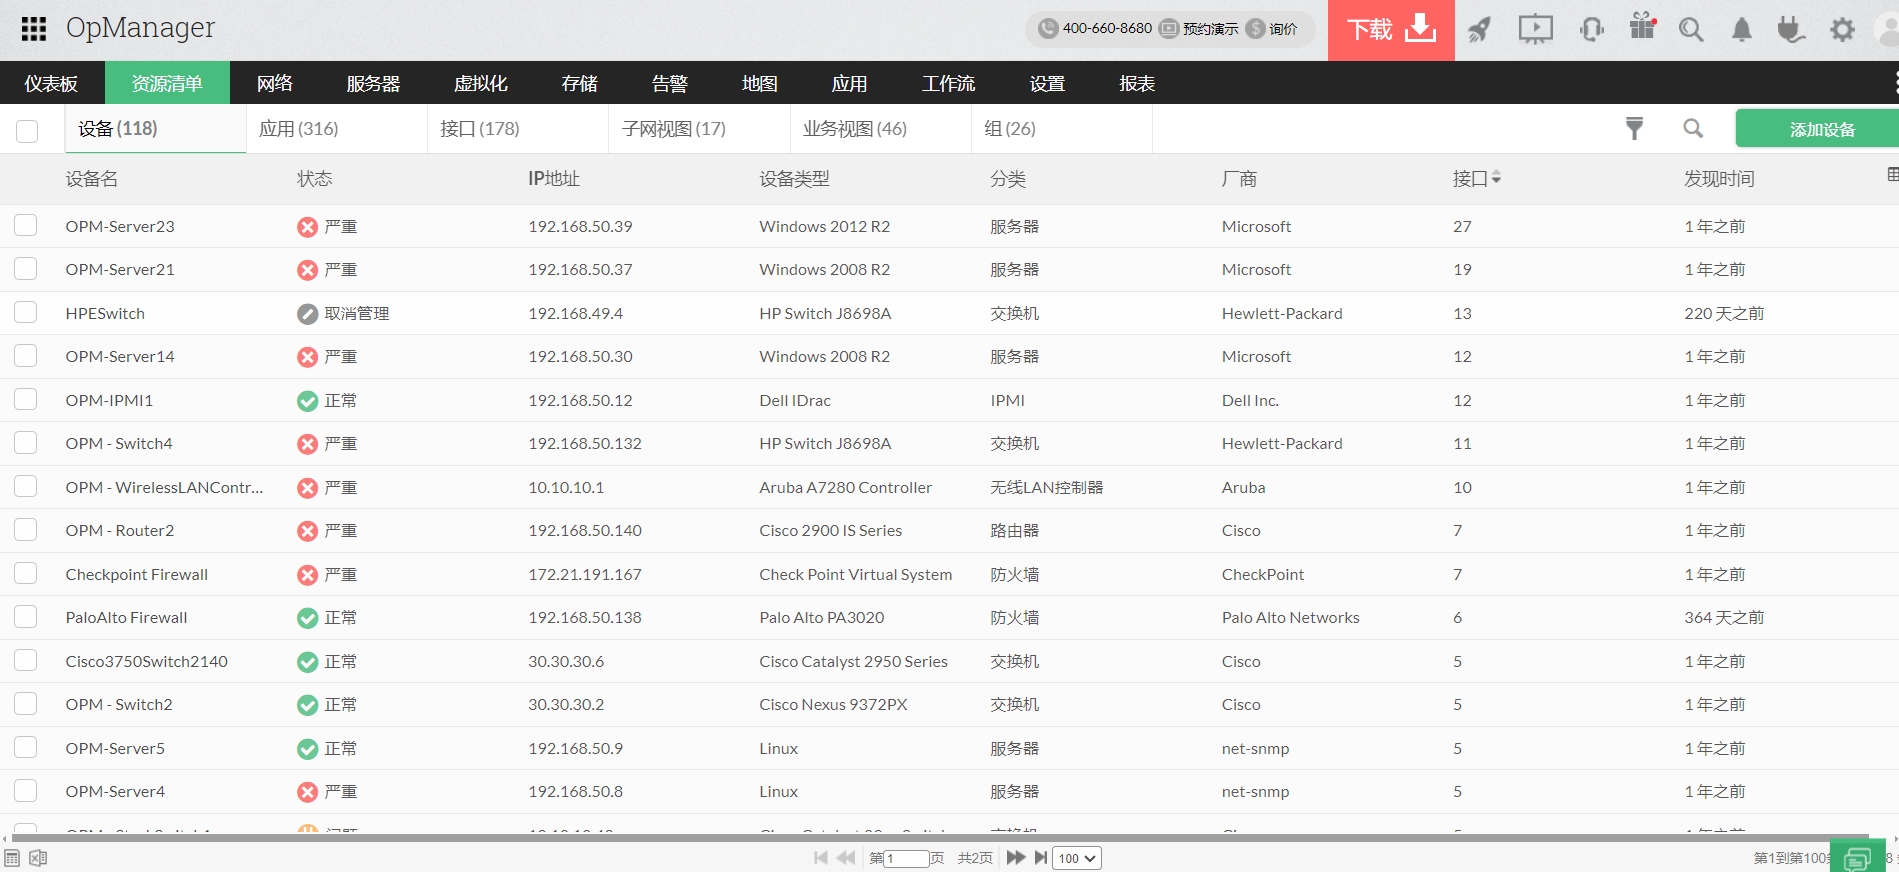Go to the previous page arrow
1899x872 pixels.
tap(846, 858)
